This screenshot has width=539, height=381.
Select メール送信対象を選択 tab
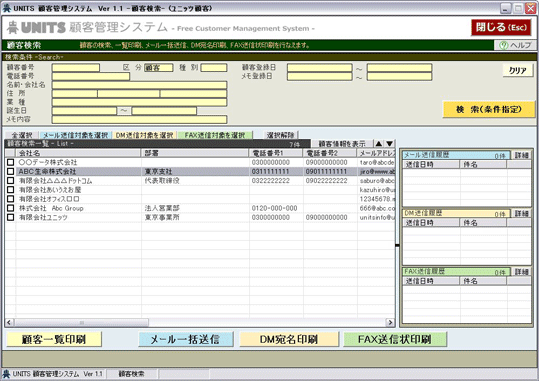pyautogui.click(x=75, y=135)
